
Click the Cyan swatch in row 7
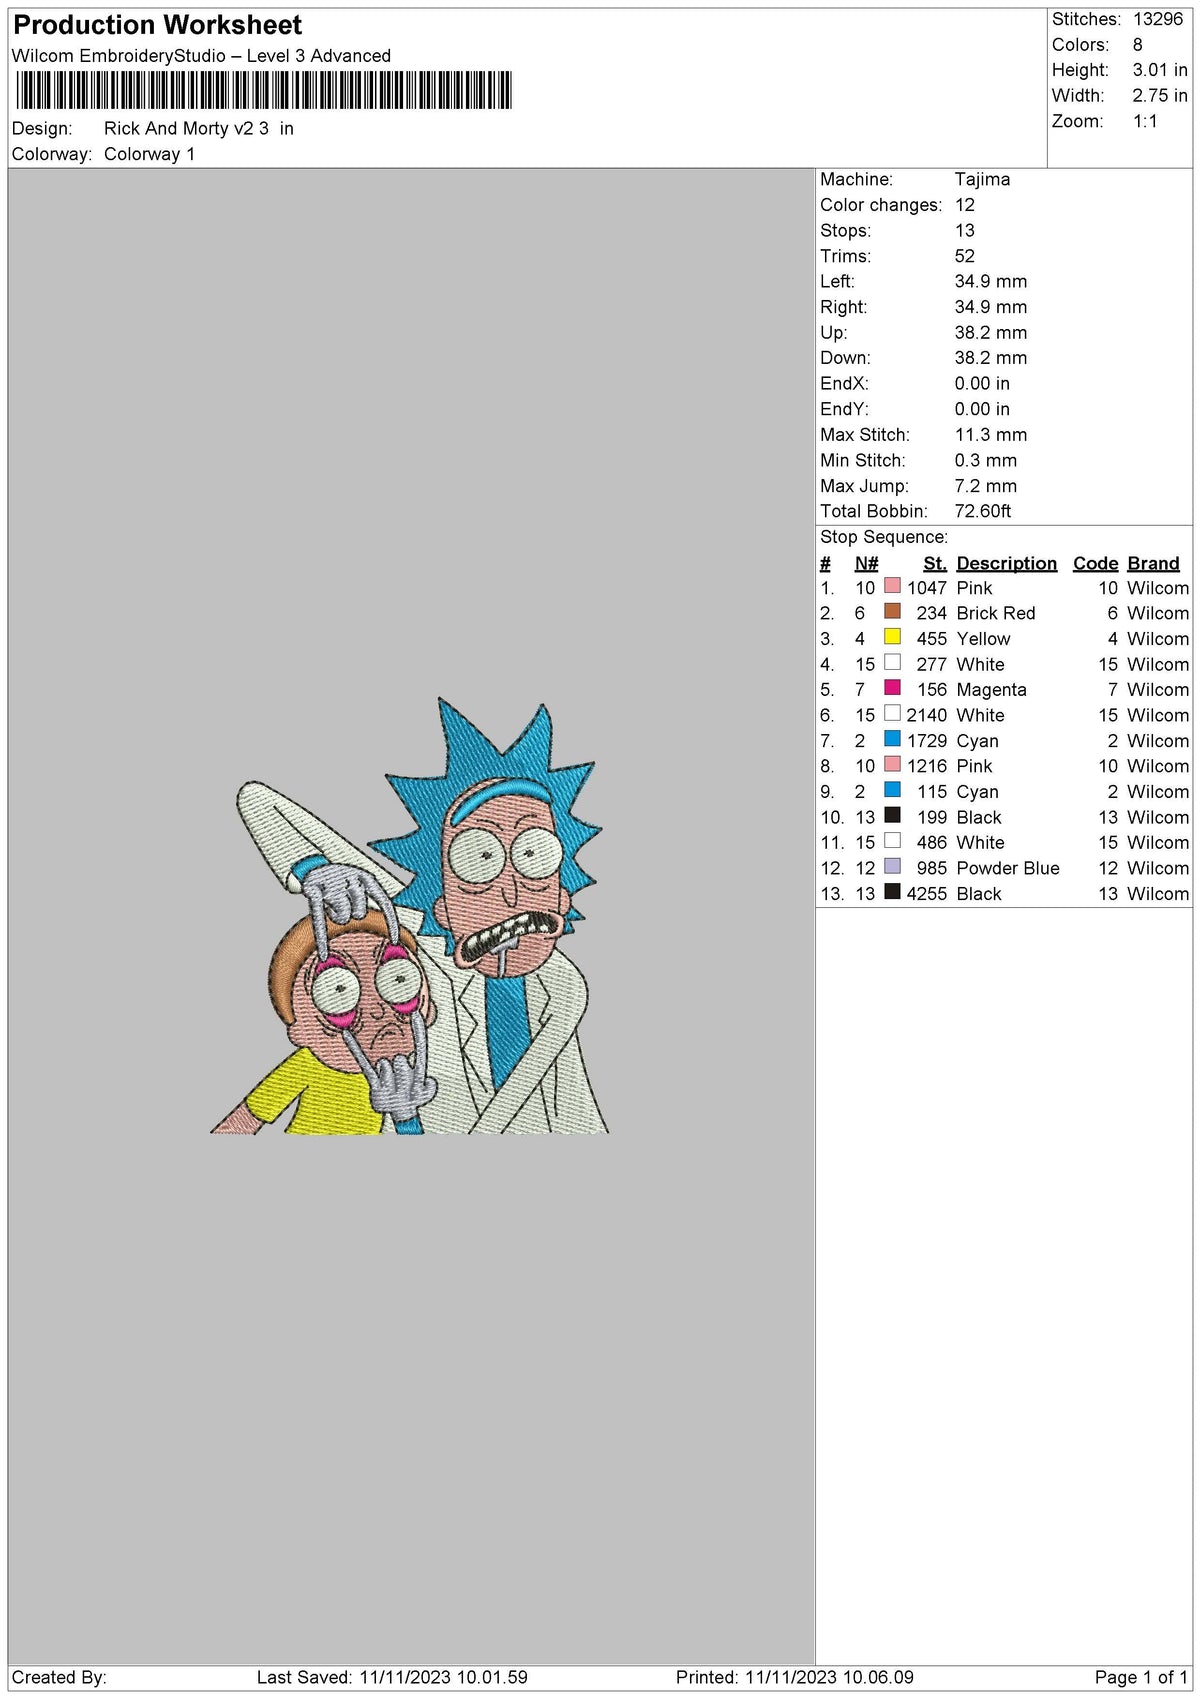892,739
